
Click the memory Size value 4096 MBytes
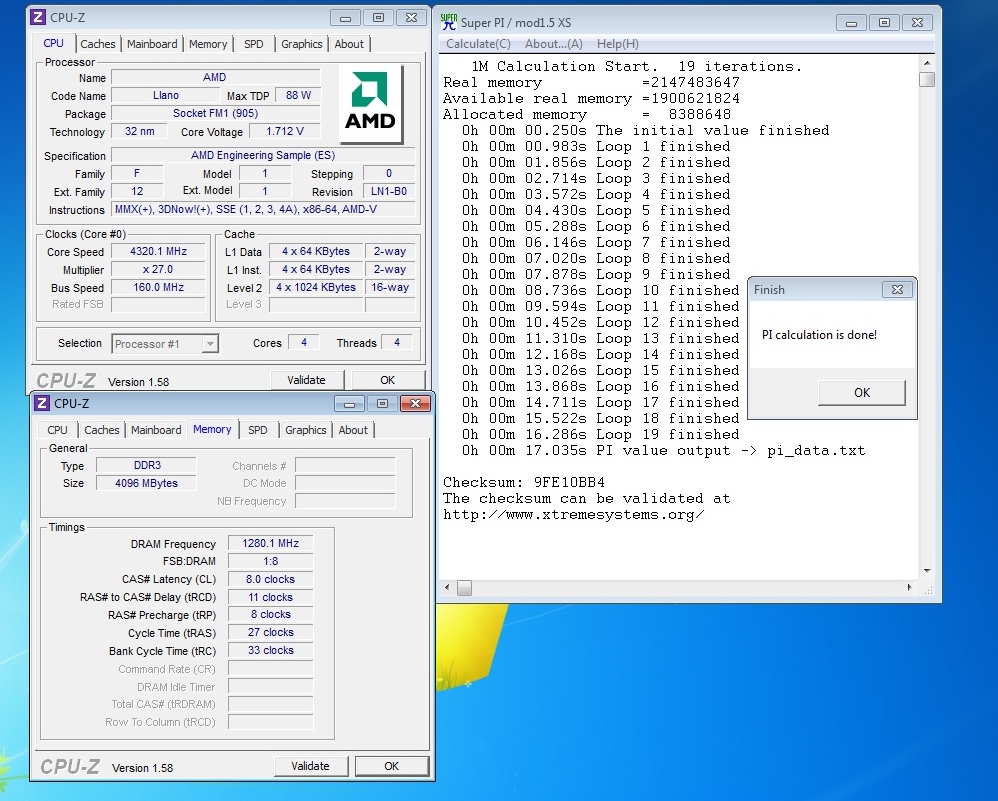[146, 483]
